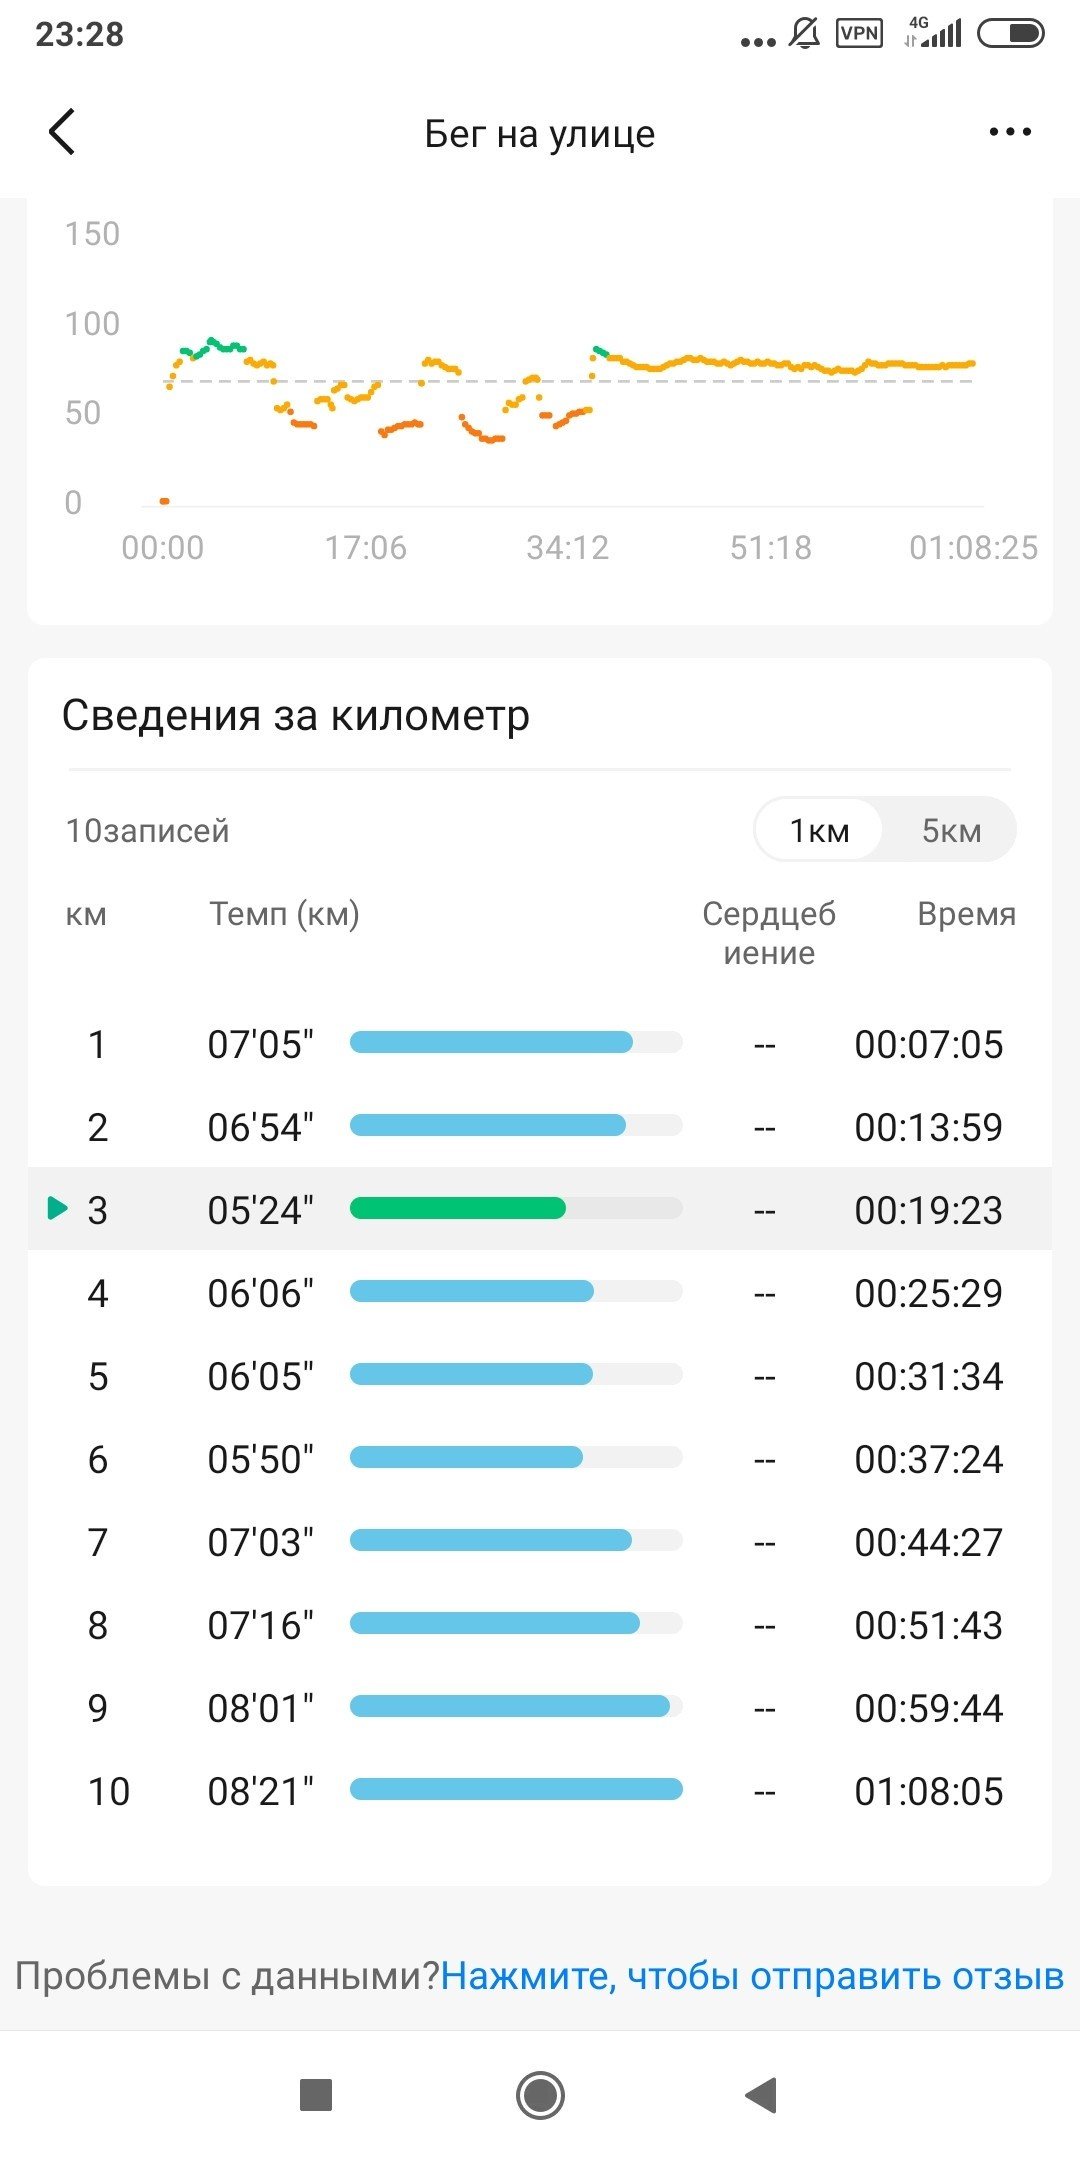
Task: Tap the VPN status bar icon
Action: click(x=859, y=34)
